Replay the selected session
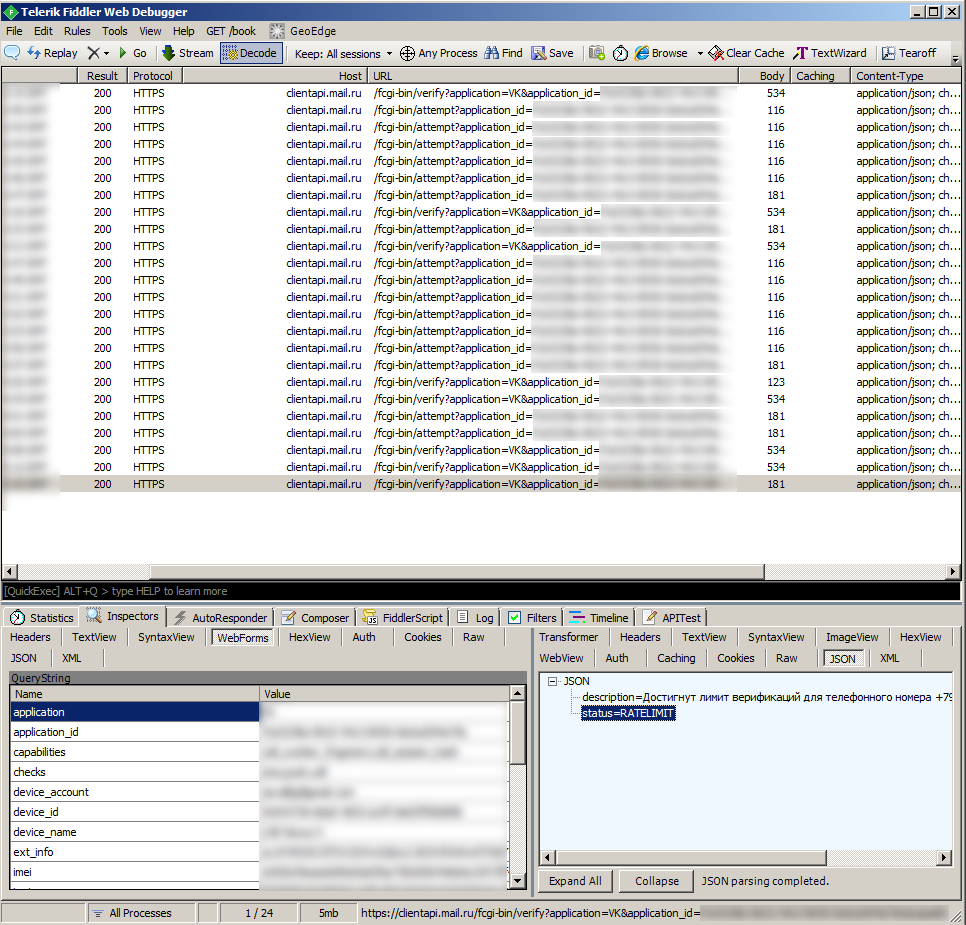The image size is (966, 925). point(52,53)
